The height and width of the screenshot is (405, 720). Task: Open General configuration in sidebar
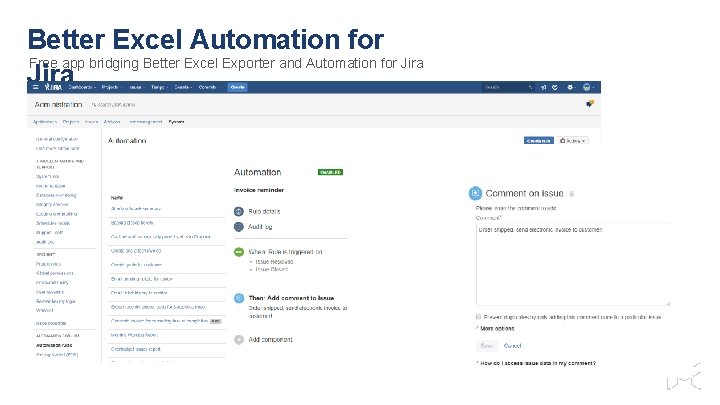57,139
